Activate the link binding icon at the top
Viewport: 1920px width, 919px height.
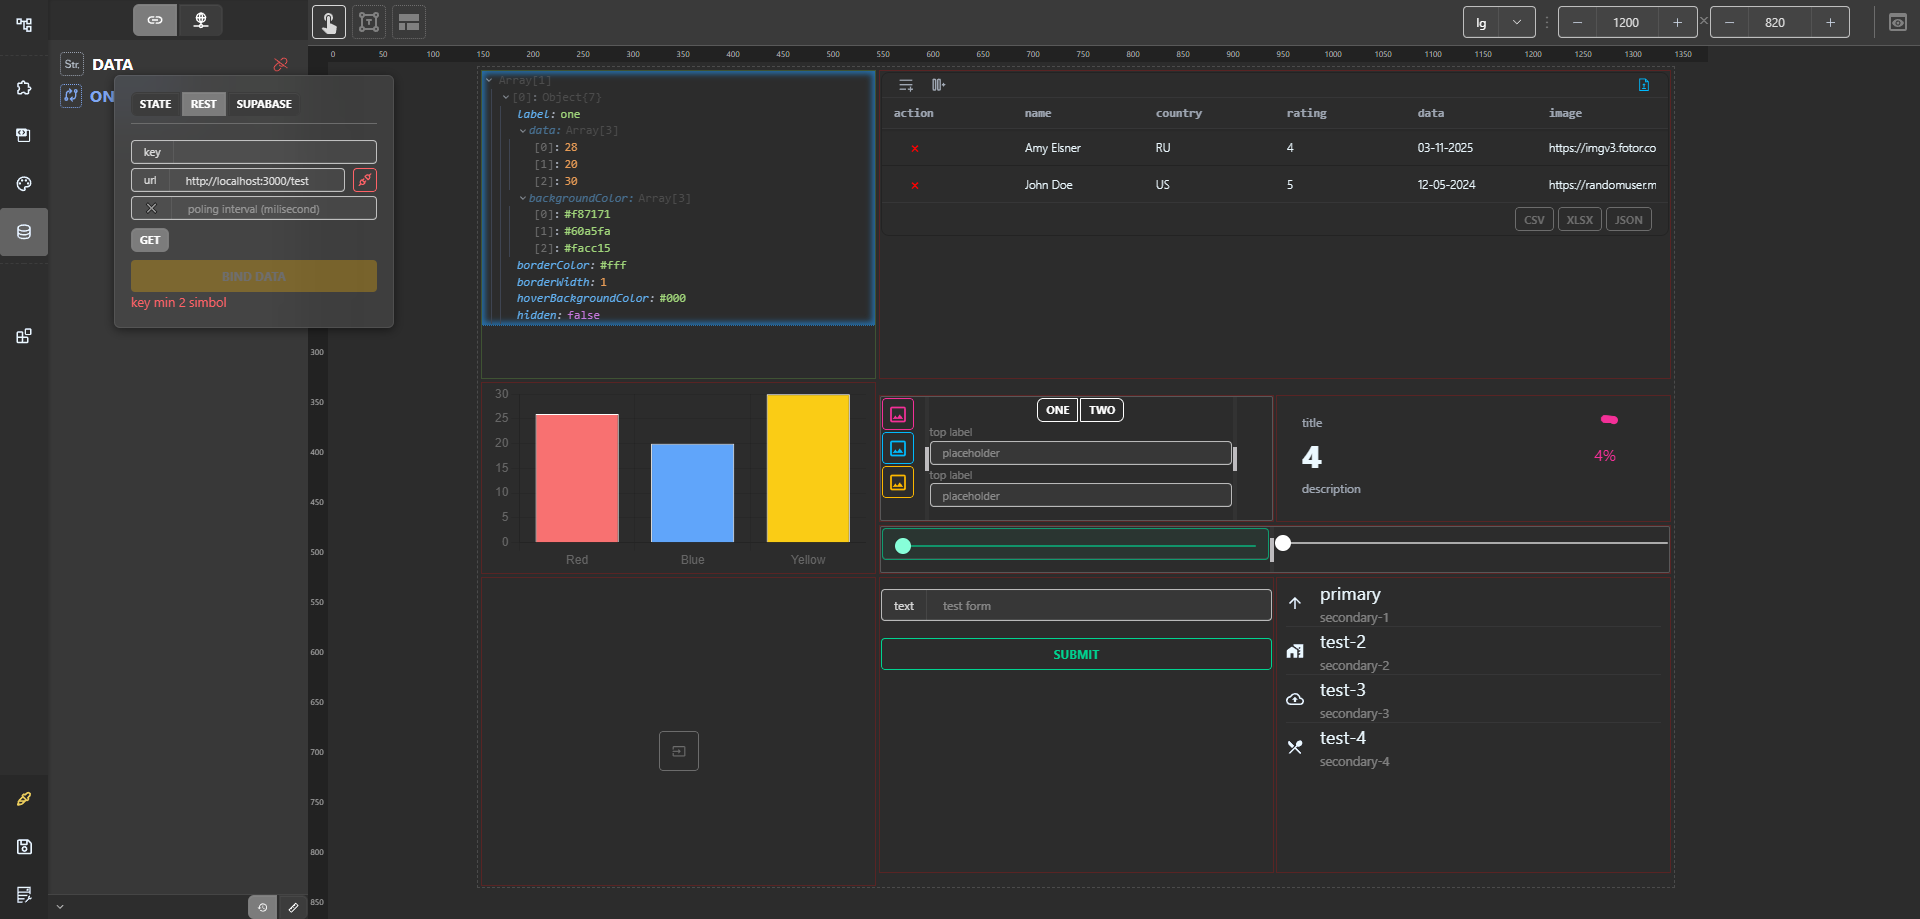pyautogui.click(x=155, y=19)
